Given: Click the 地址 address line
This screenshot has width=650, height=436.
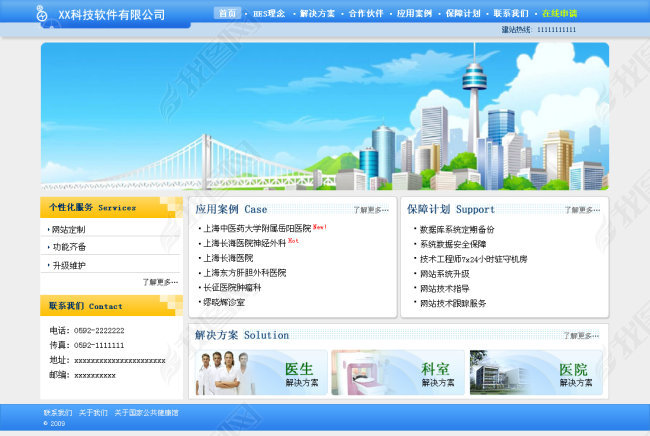Looking at the screenshot, I should coord(107,361).
